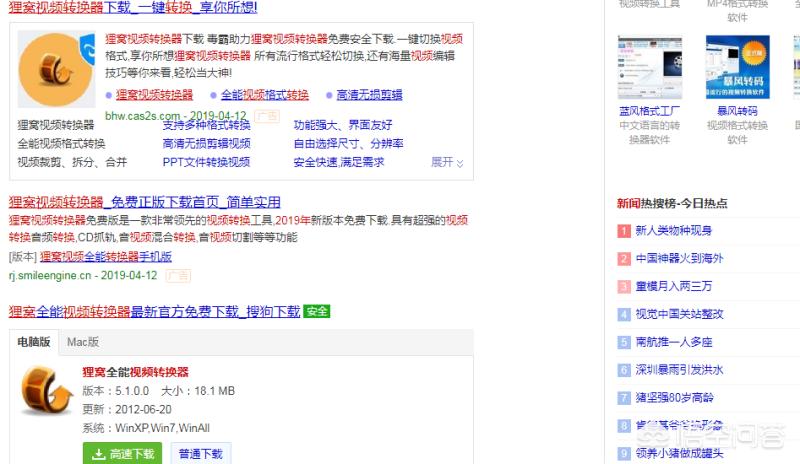Screen dimensions: 800x464
Task: Click the green 安全 badge
Action: [316, 311]
